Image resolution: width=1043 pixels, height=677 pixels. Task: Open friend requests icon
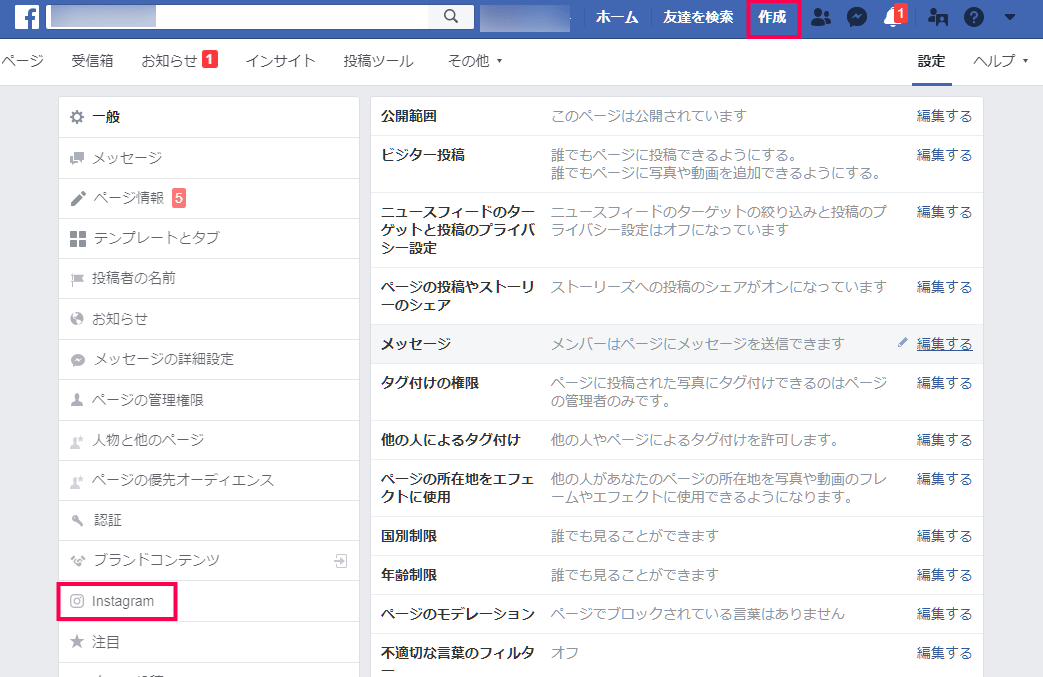(x=820, y=17)
